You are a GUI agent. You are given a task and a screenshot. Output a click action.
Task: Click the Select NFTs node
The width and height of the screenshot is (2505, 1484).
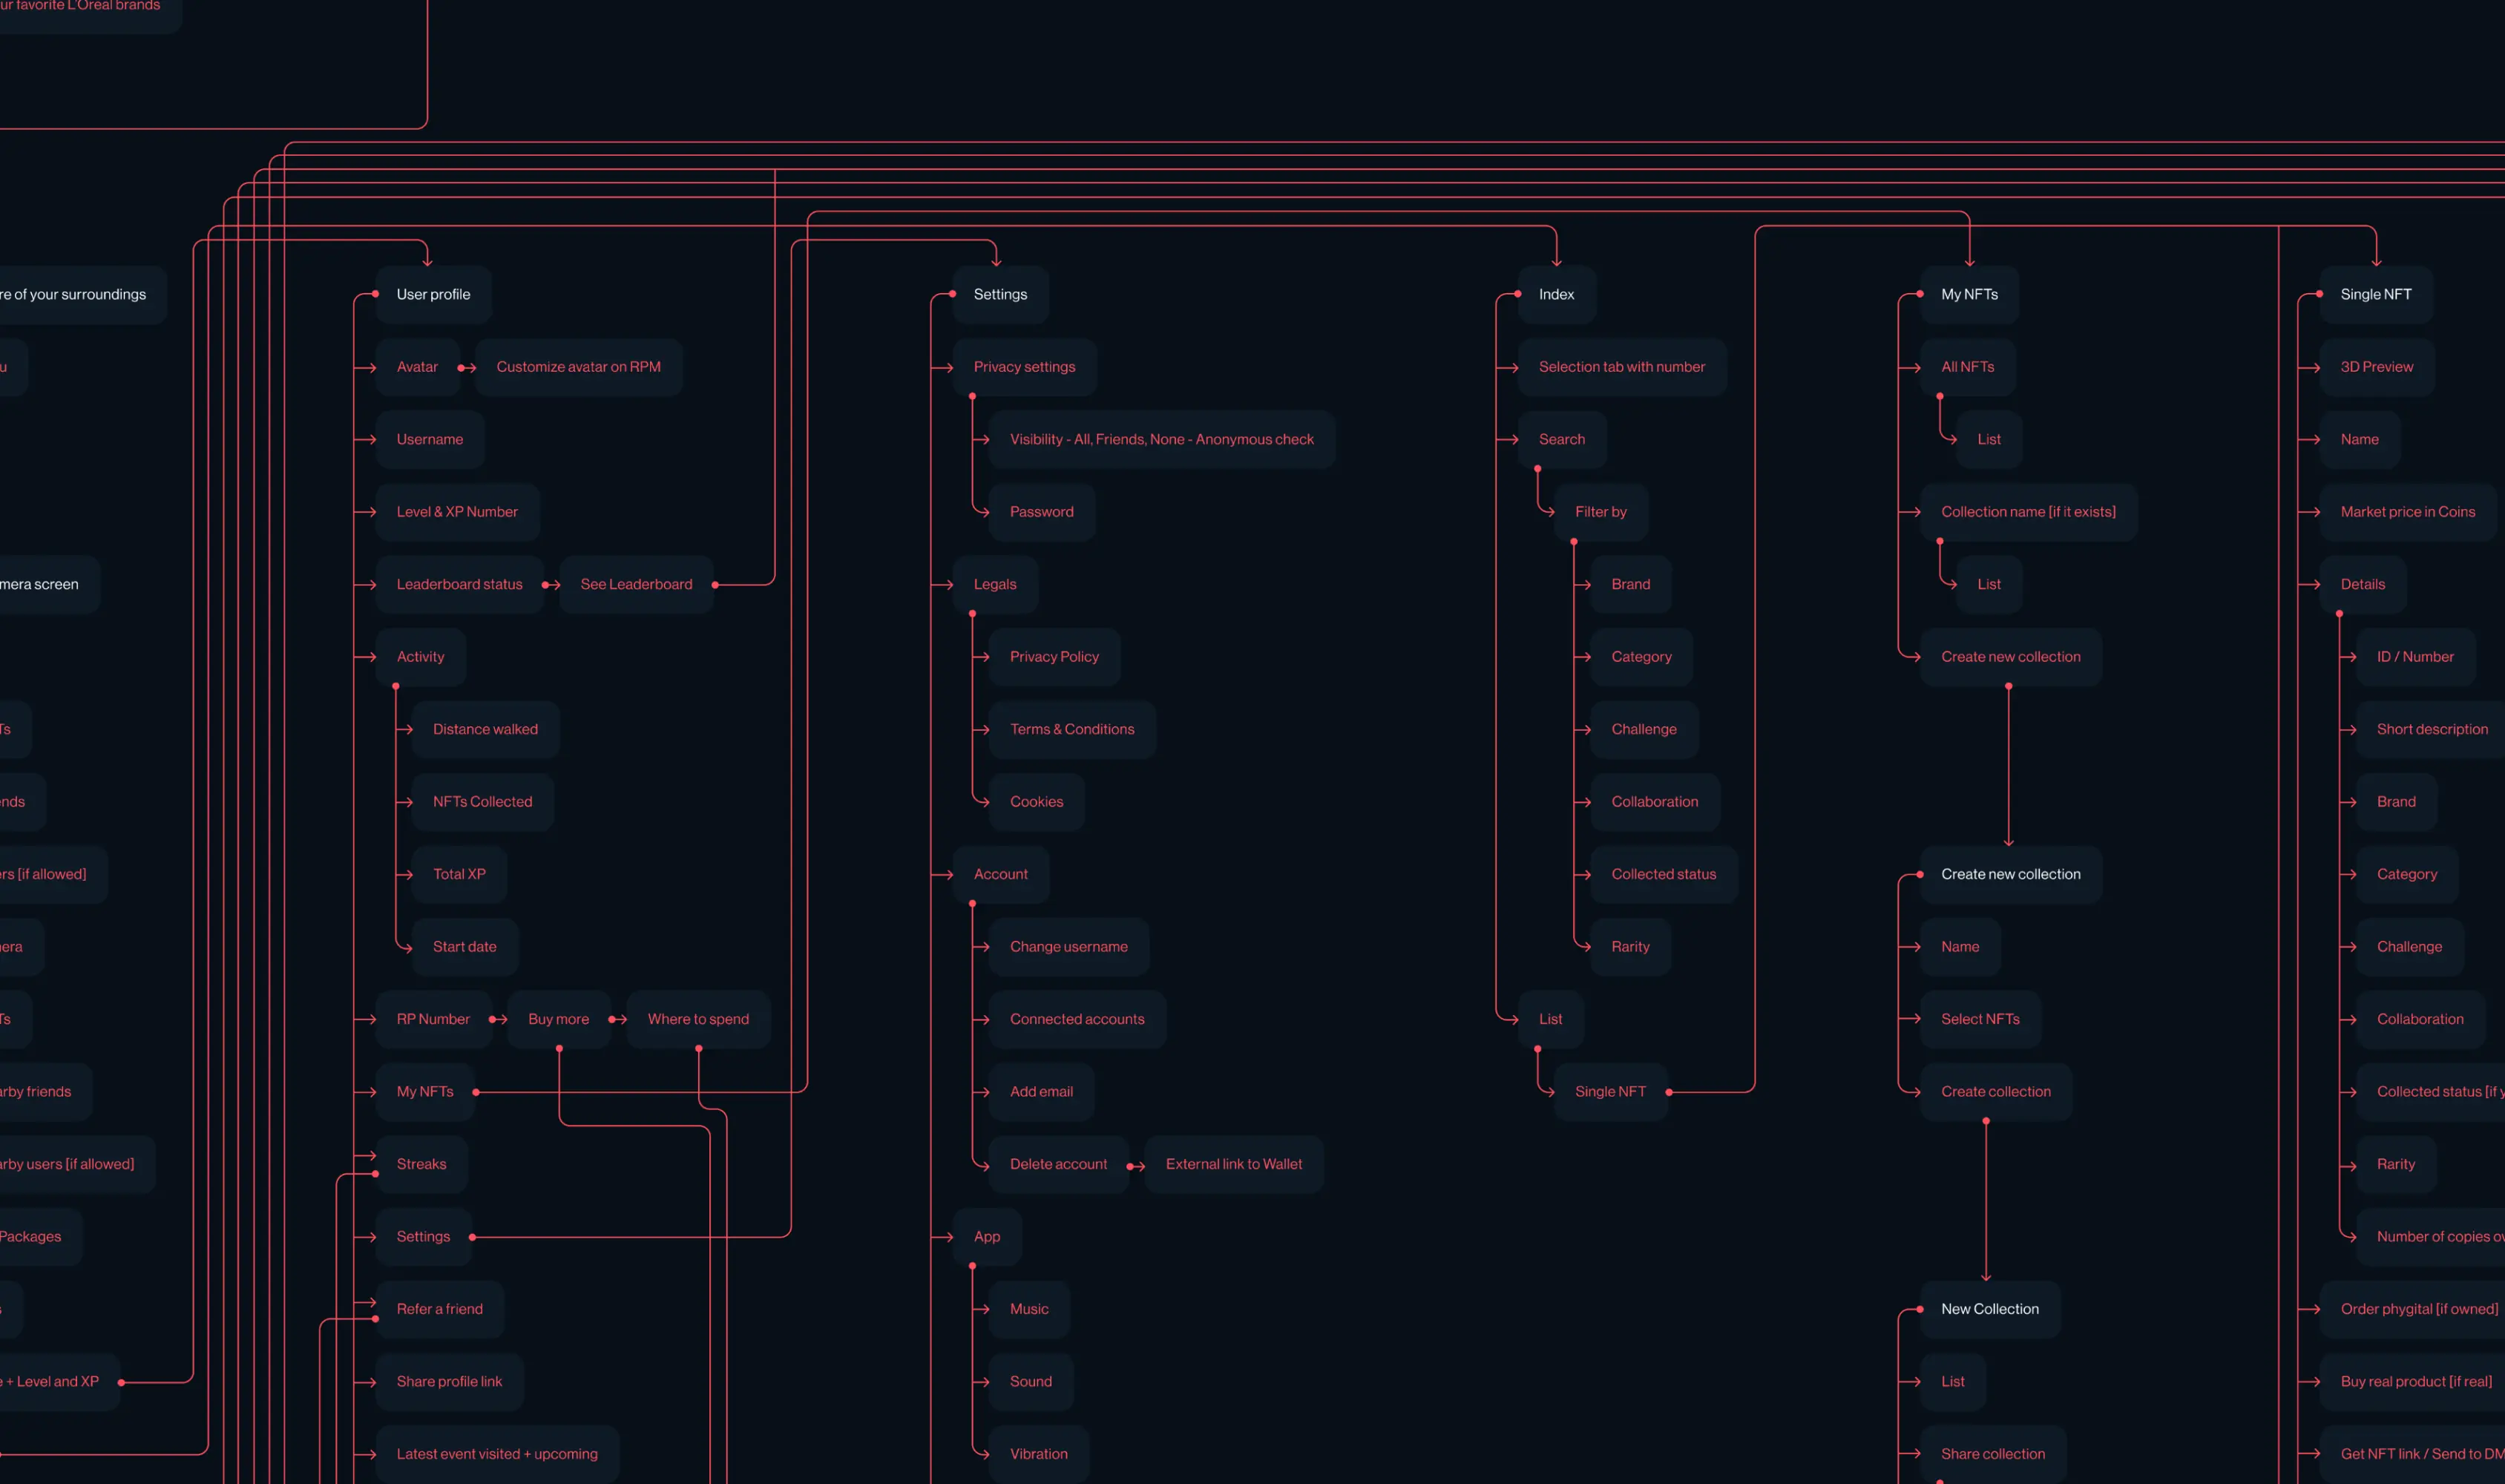(x=1980, y=1019)
